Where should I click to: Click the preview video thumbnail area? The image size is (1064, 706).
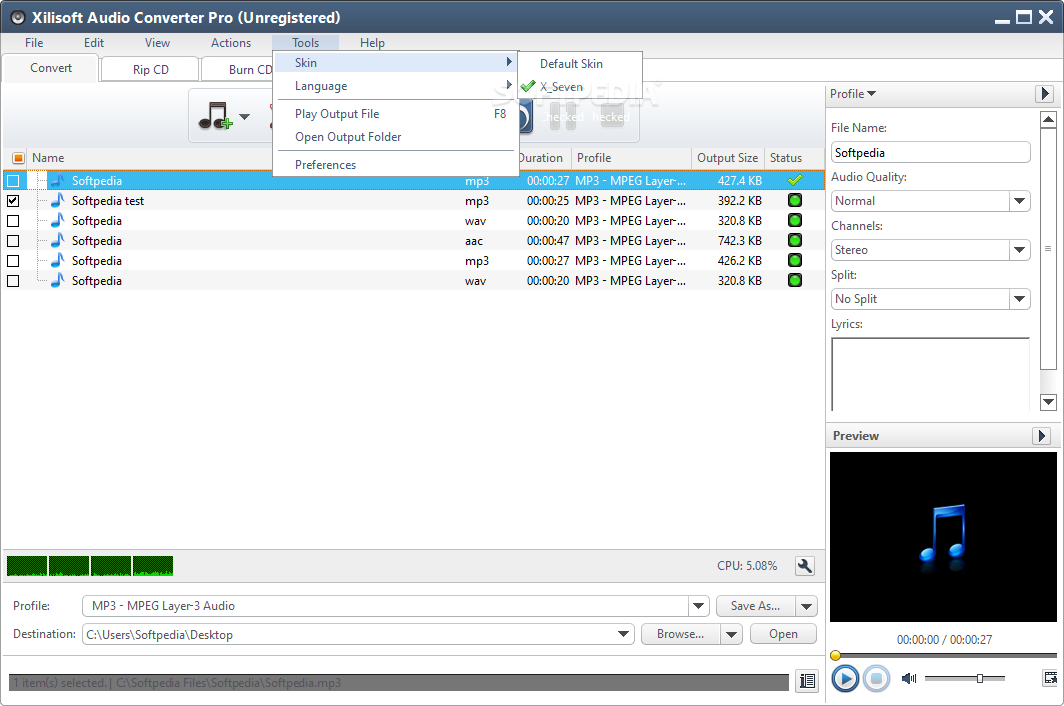[943, 537]
